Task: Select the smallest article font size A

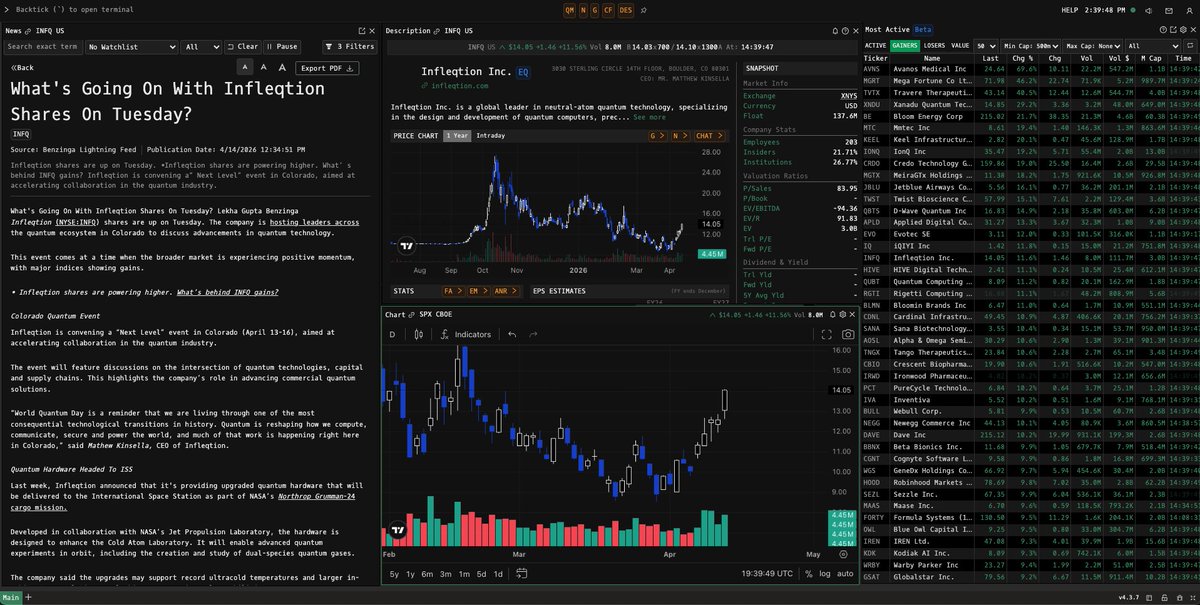Action: coord(246,67)
